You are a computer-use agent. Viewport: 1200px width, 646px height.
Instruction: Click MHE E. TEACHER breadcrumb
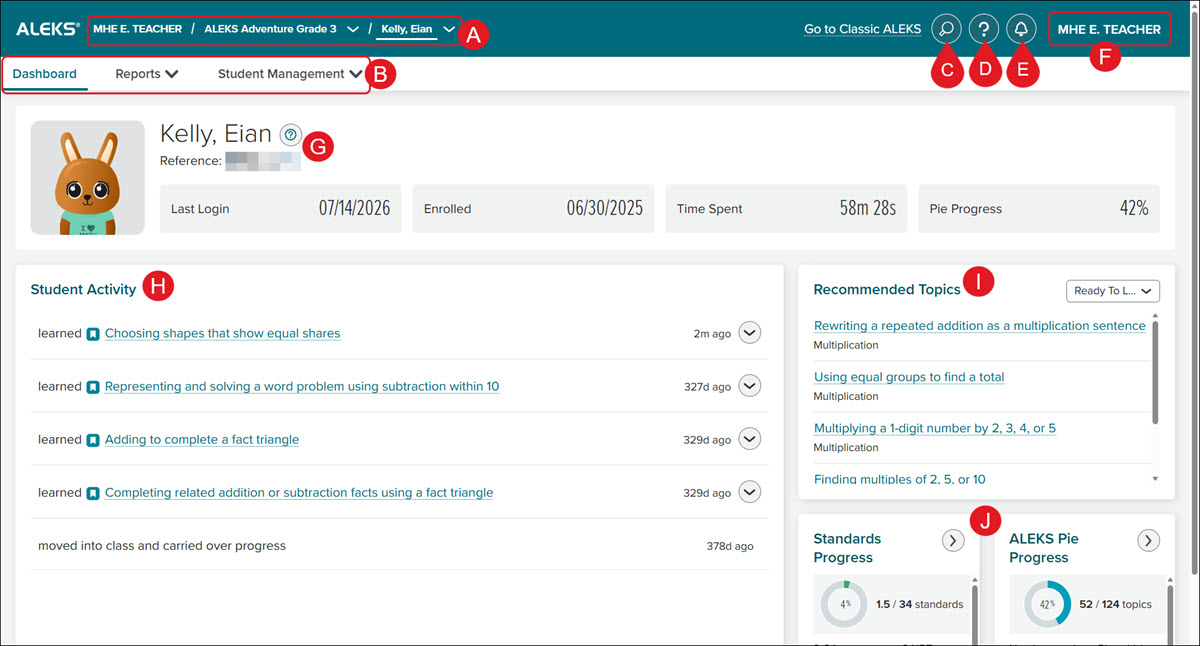click(x=138, y=29)
